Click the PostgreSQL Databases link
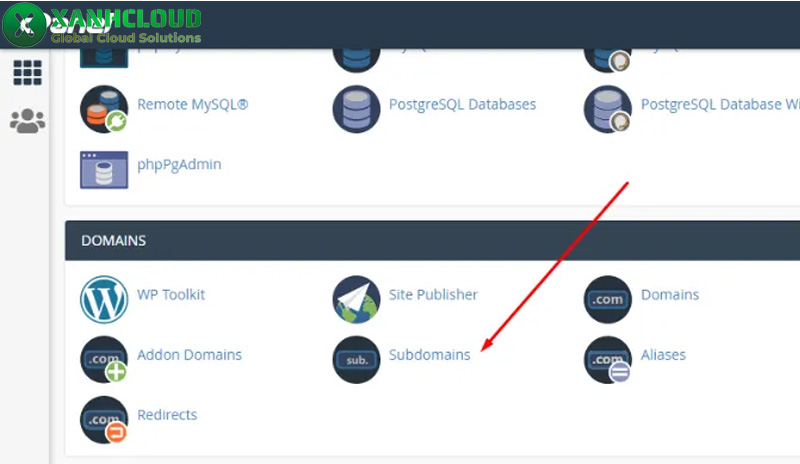This screenshot has height=464, width=800. point(462,105)
